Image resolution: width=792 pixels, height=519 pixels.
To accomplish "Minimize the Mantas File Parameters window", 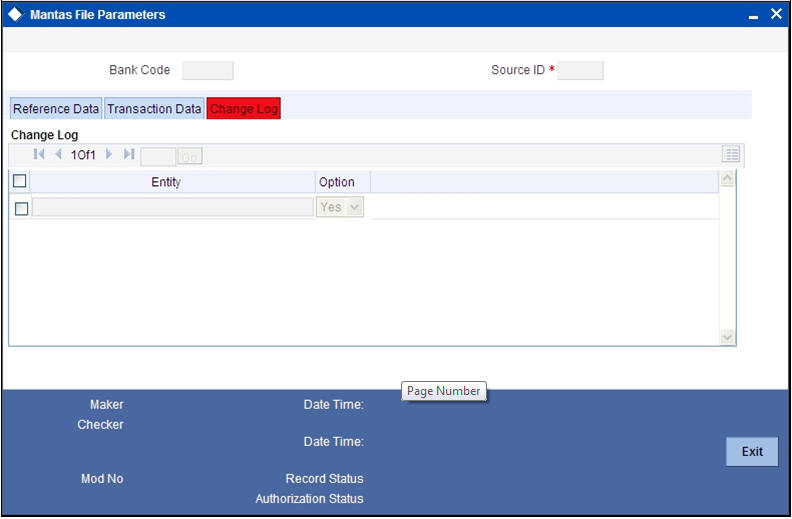I will coord(753,17).
